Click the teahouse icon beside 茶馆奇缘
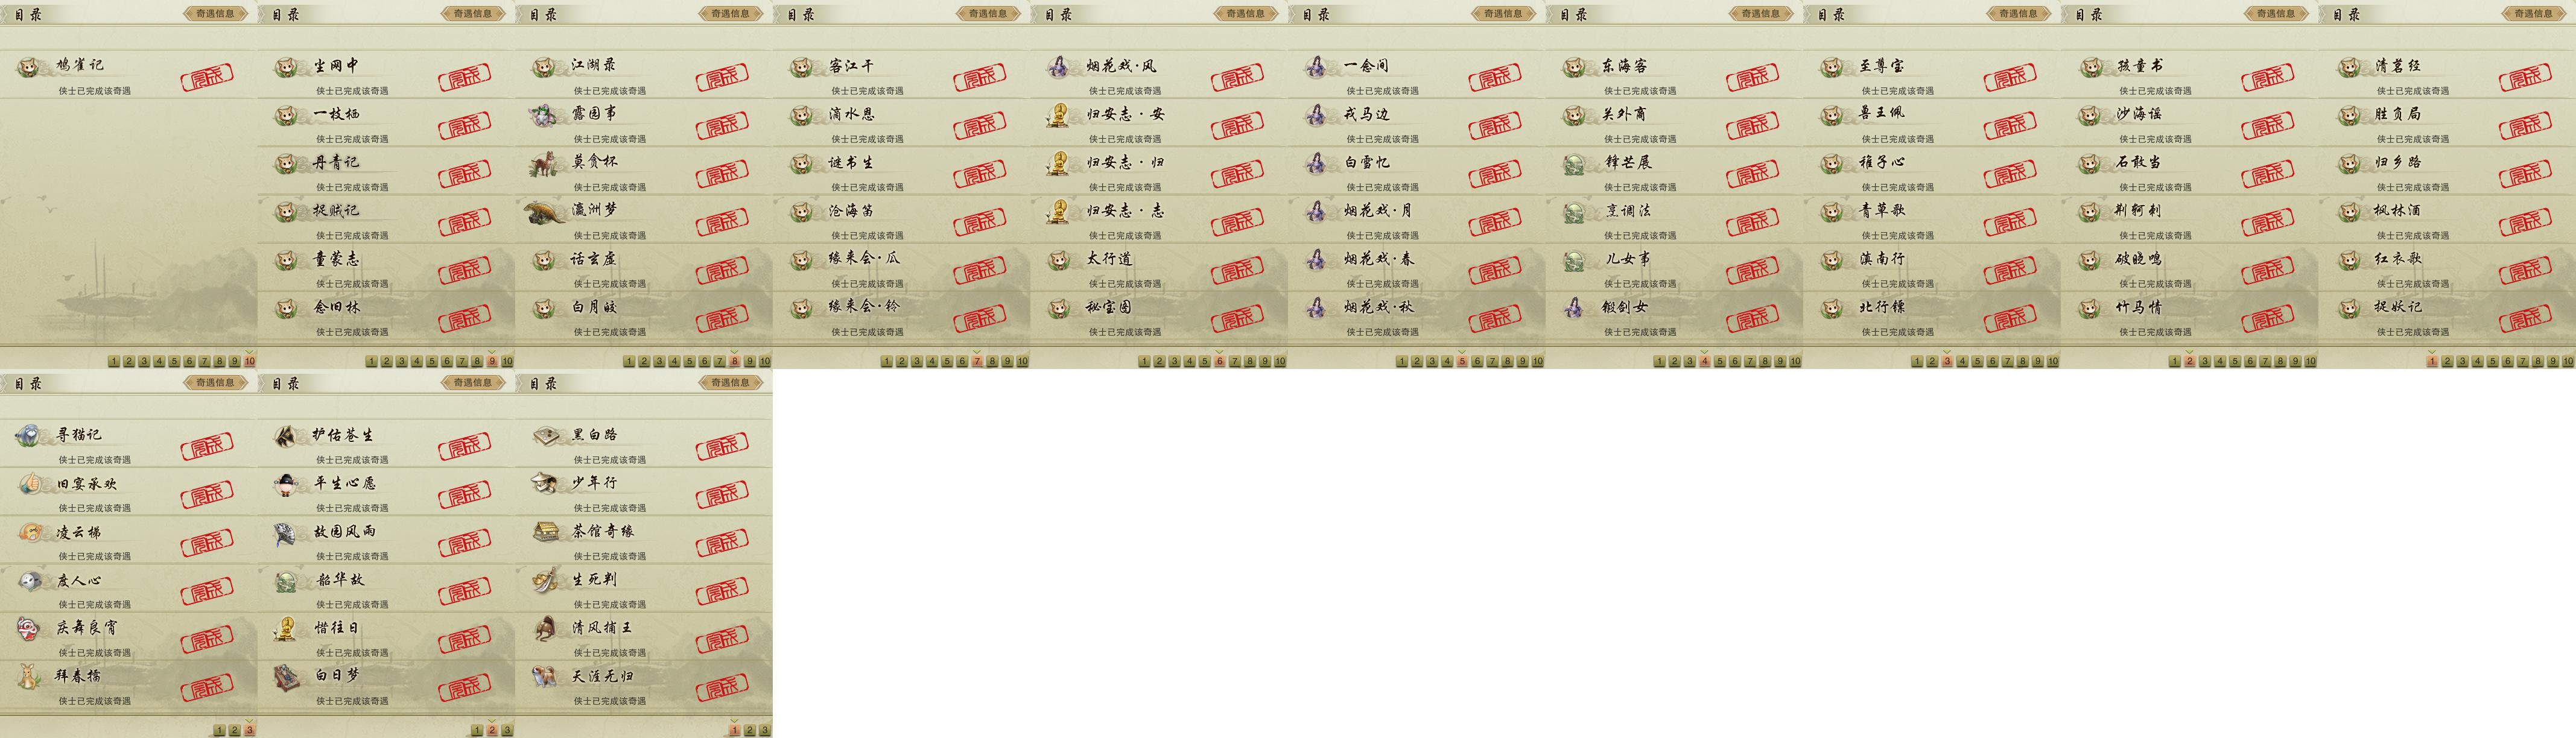 pos(546,532)
